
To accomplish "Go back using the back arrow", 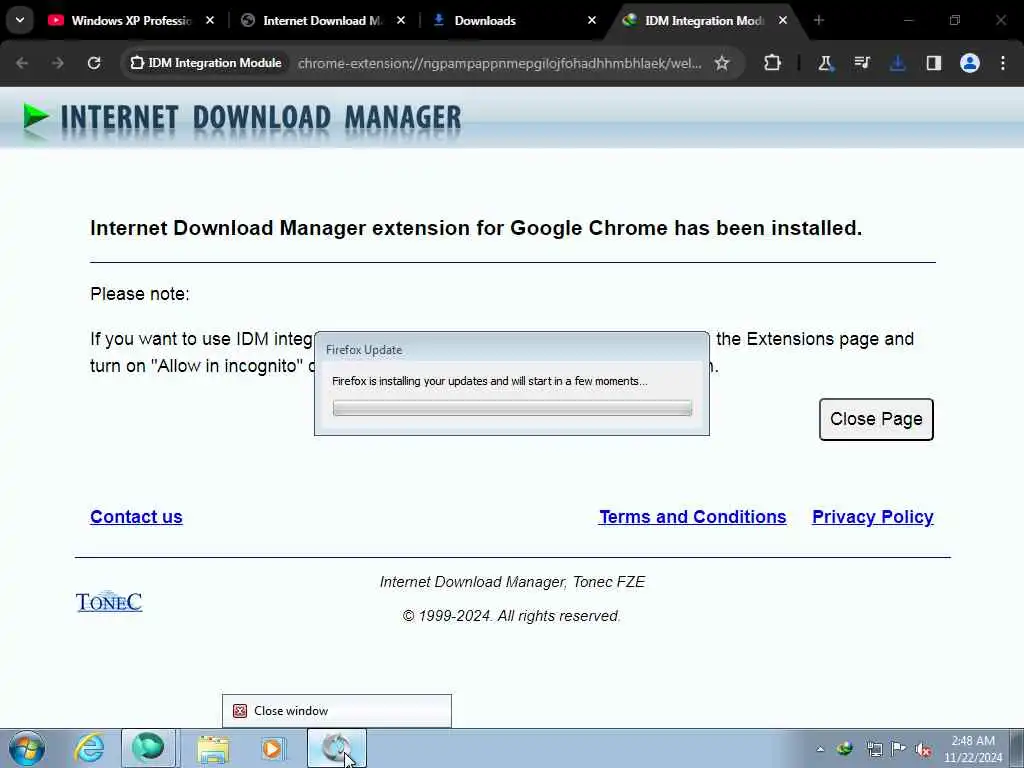I will tap(22, 63).
